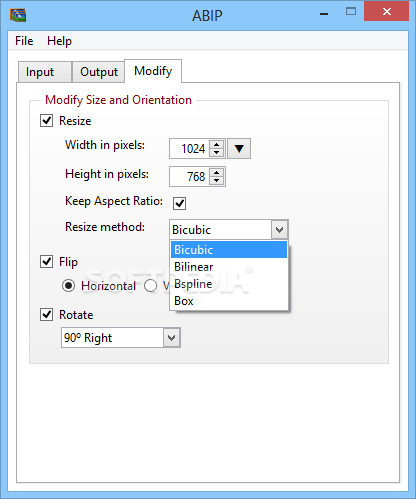This screenshot has height=499, width=416.
Task: Maximize the ABIP window
Action: (x=351, y=12)
